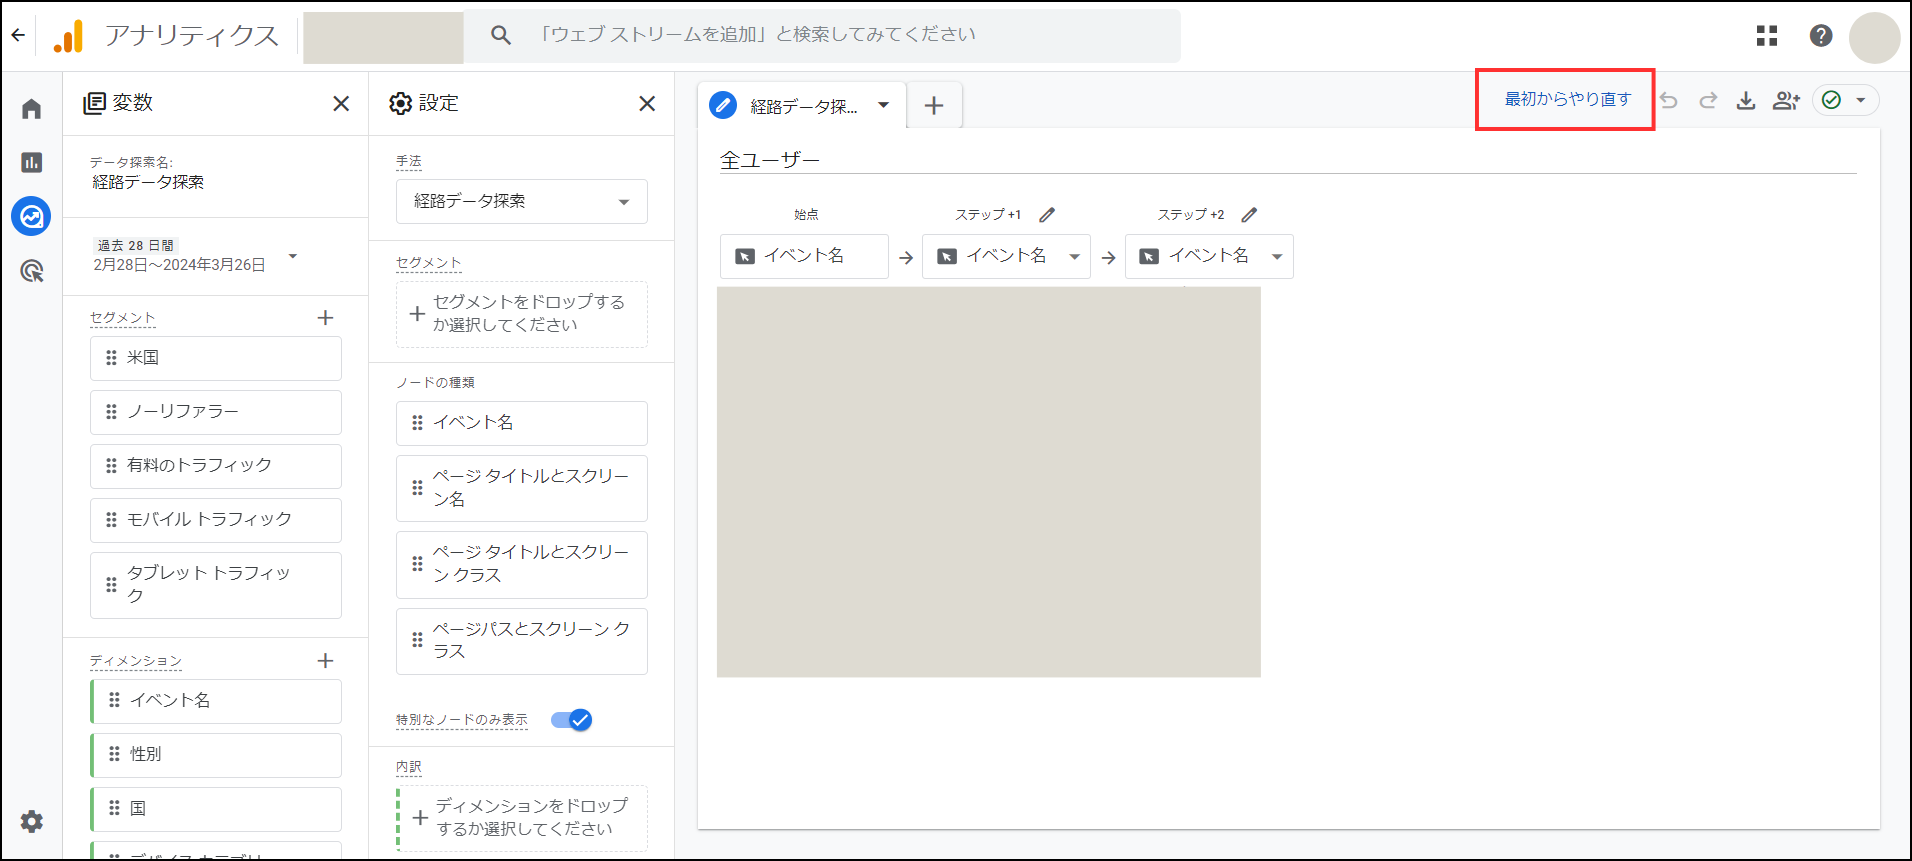The image size is (1912, 861).
Task: Click the download export icon
Action: pyautogui.click(x=1746, y=100)
